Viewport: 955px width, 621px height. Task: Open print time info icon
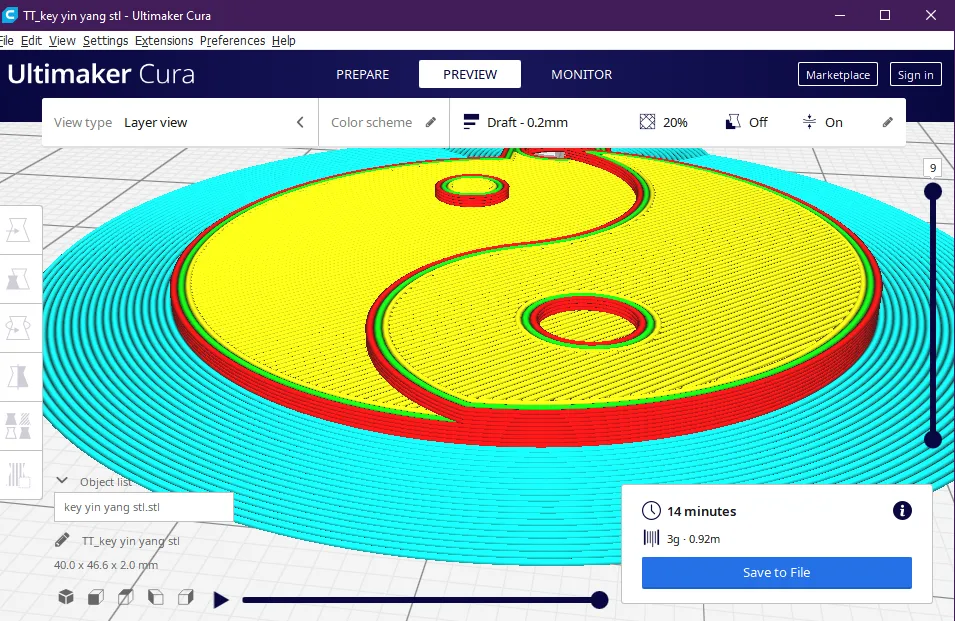point(902,510)
